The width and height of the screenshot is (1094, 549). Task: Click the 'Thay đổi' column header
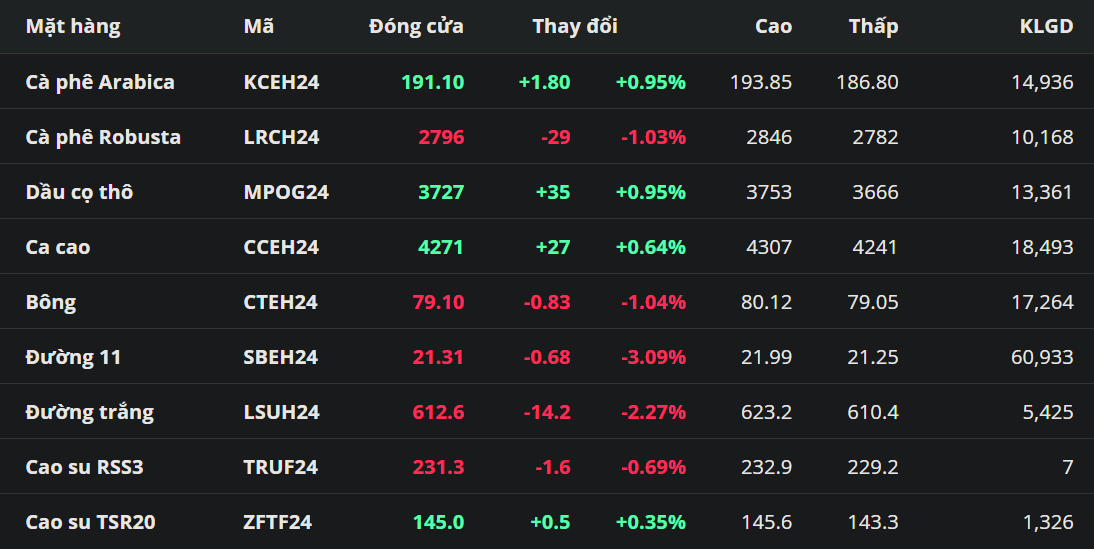pyautogui.click(x=575, y=27)
